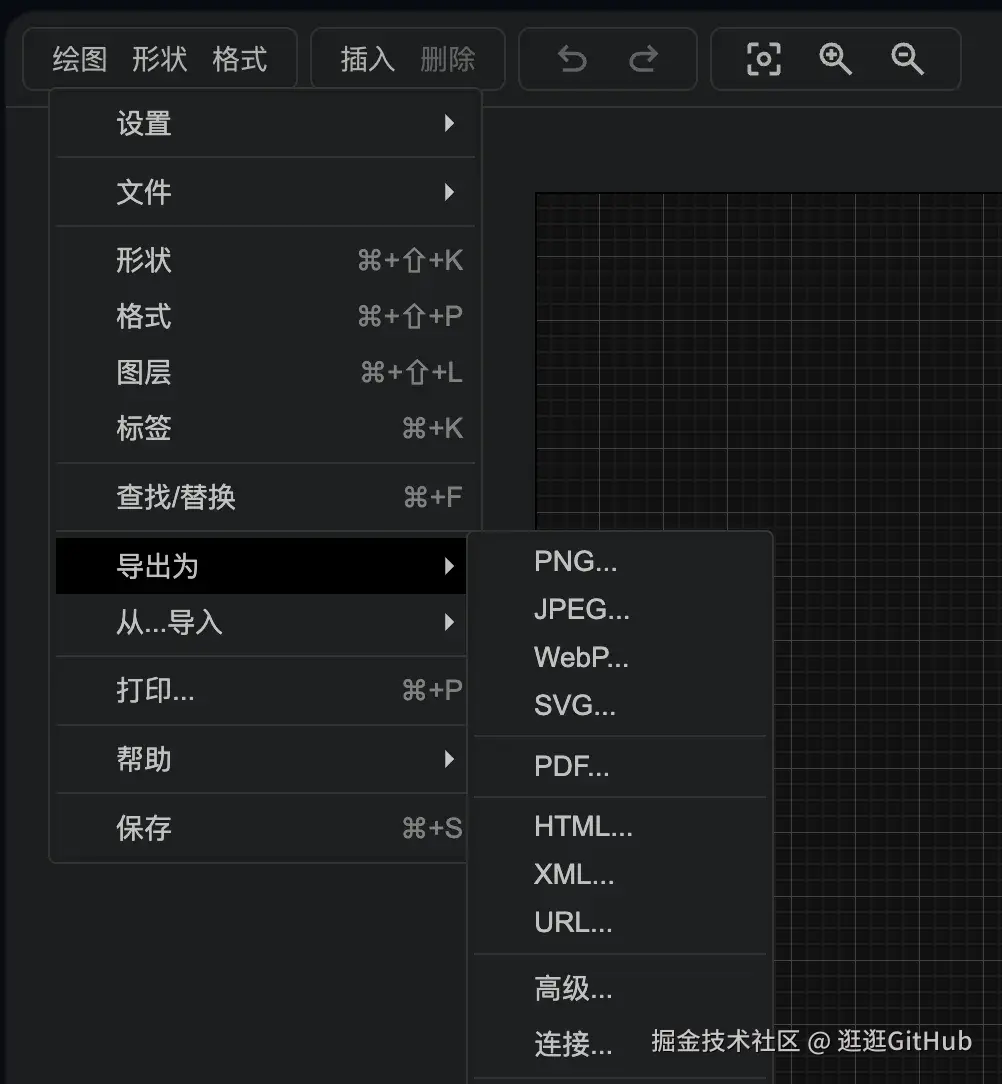Select 保存 to save the file

(143, 828)
